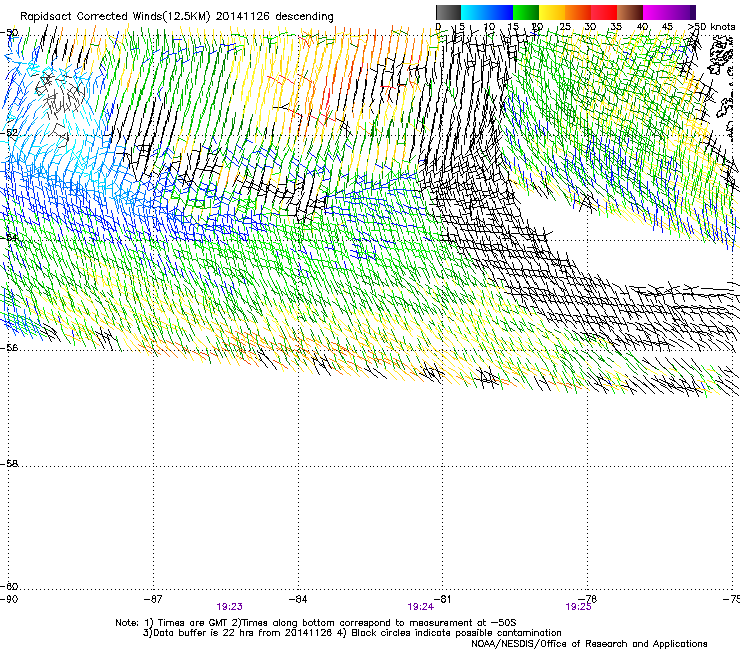Click the Data buffer is 22 hrs note
The image size is (740, 650).
coord(237,633)
